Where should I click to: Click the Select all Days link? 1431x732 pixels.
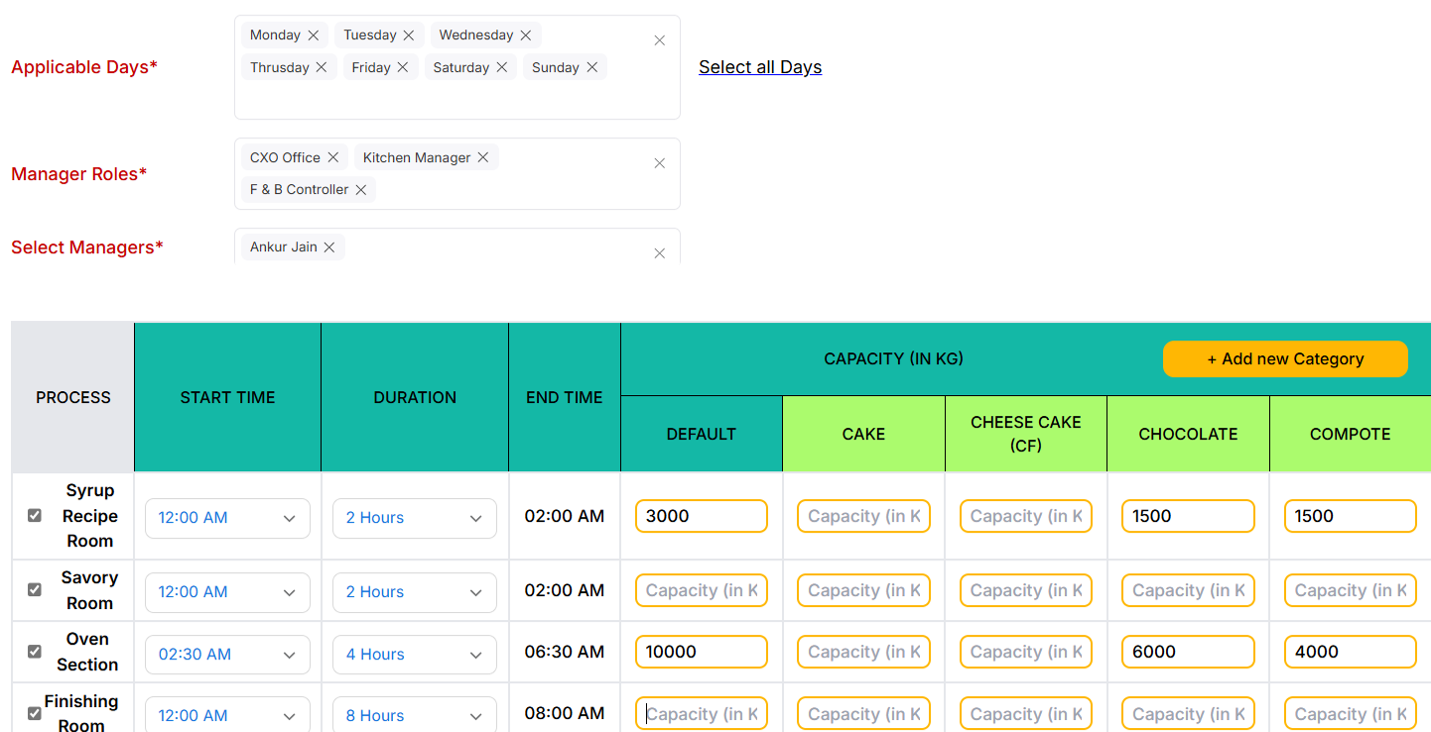tap(760, 67)
